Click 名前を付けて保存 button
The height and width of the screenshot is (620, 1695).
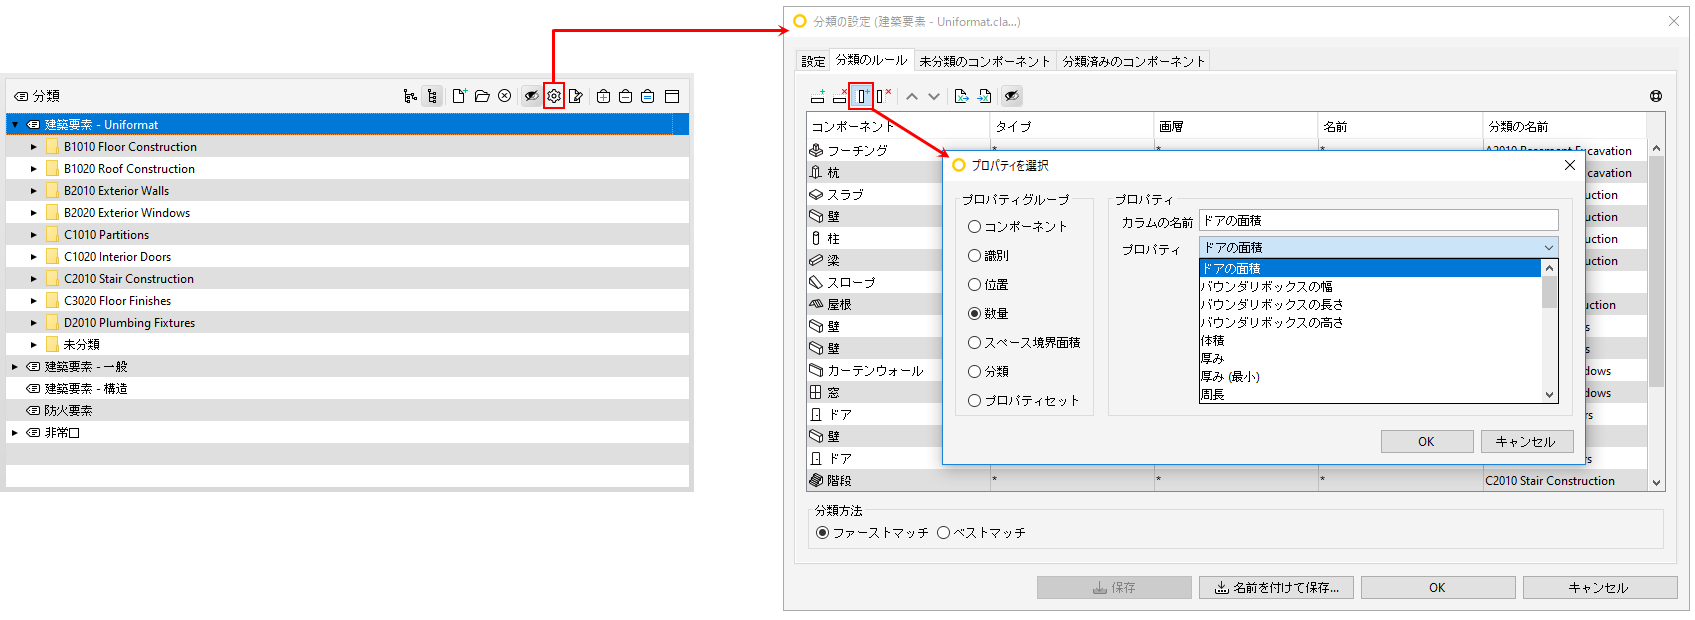tap(1276, 587)
